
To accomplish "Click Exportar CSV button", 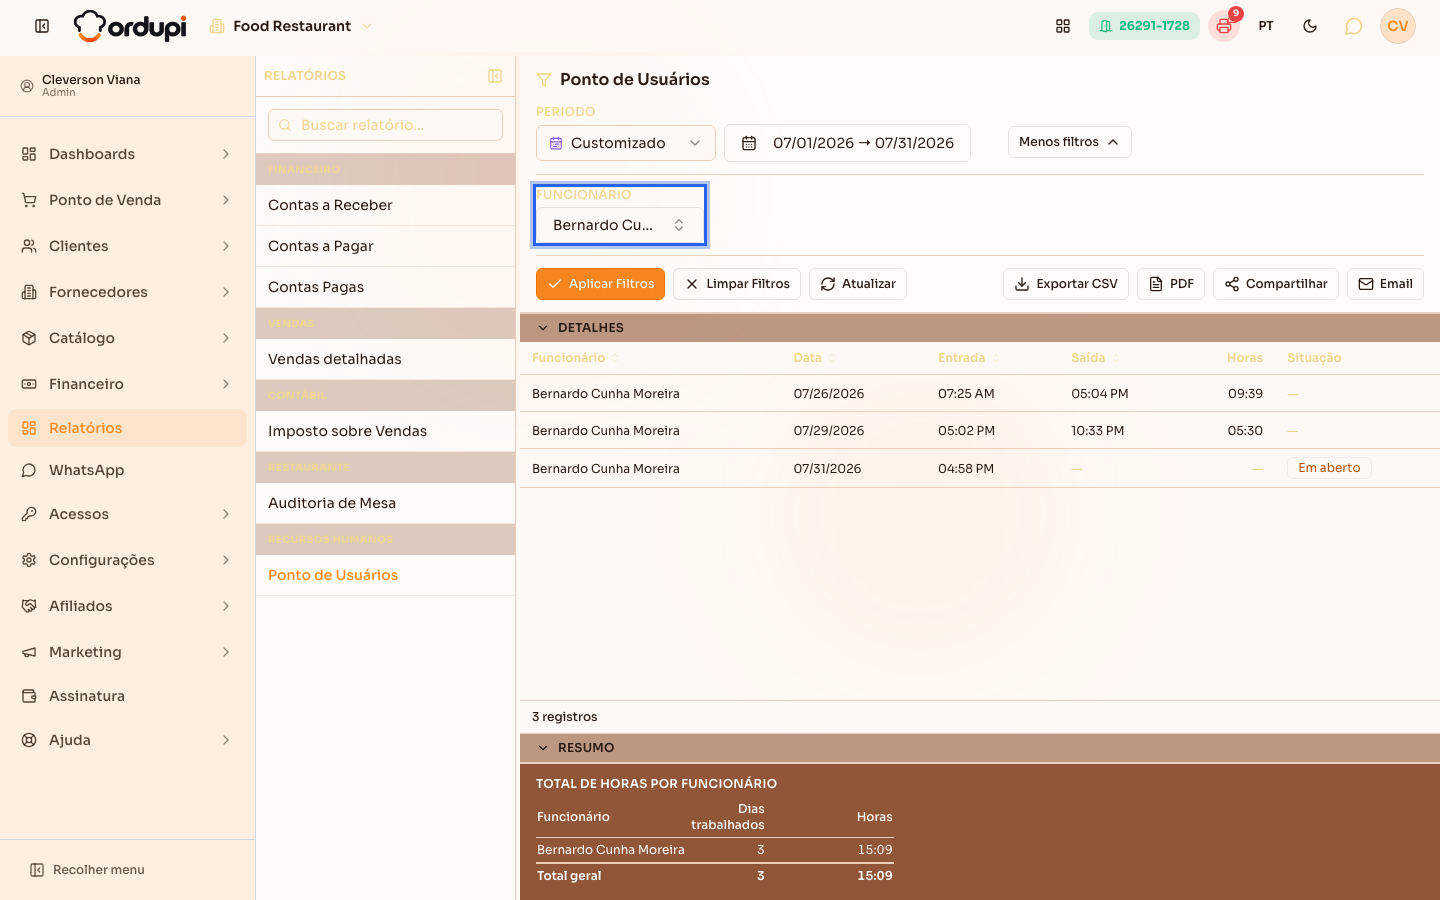I will (1066, 284).
